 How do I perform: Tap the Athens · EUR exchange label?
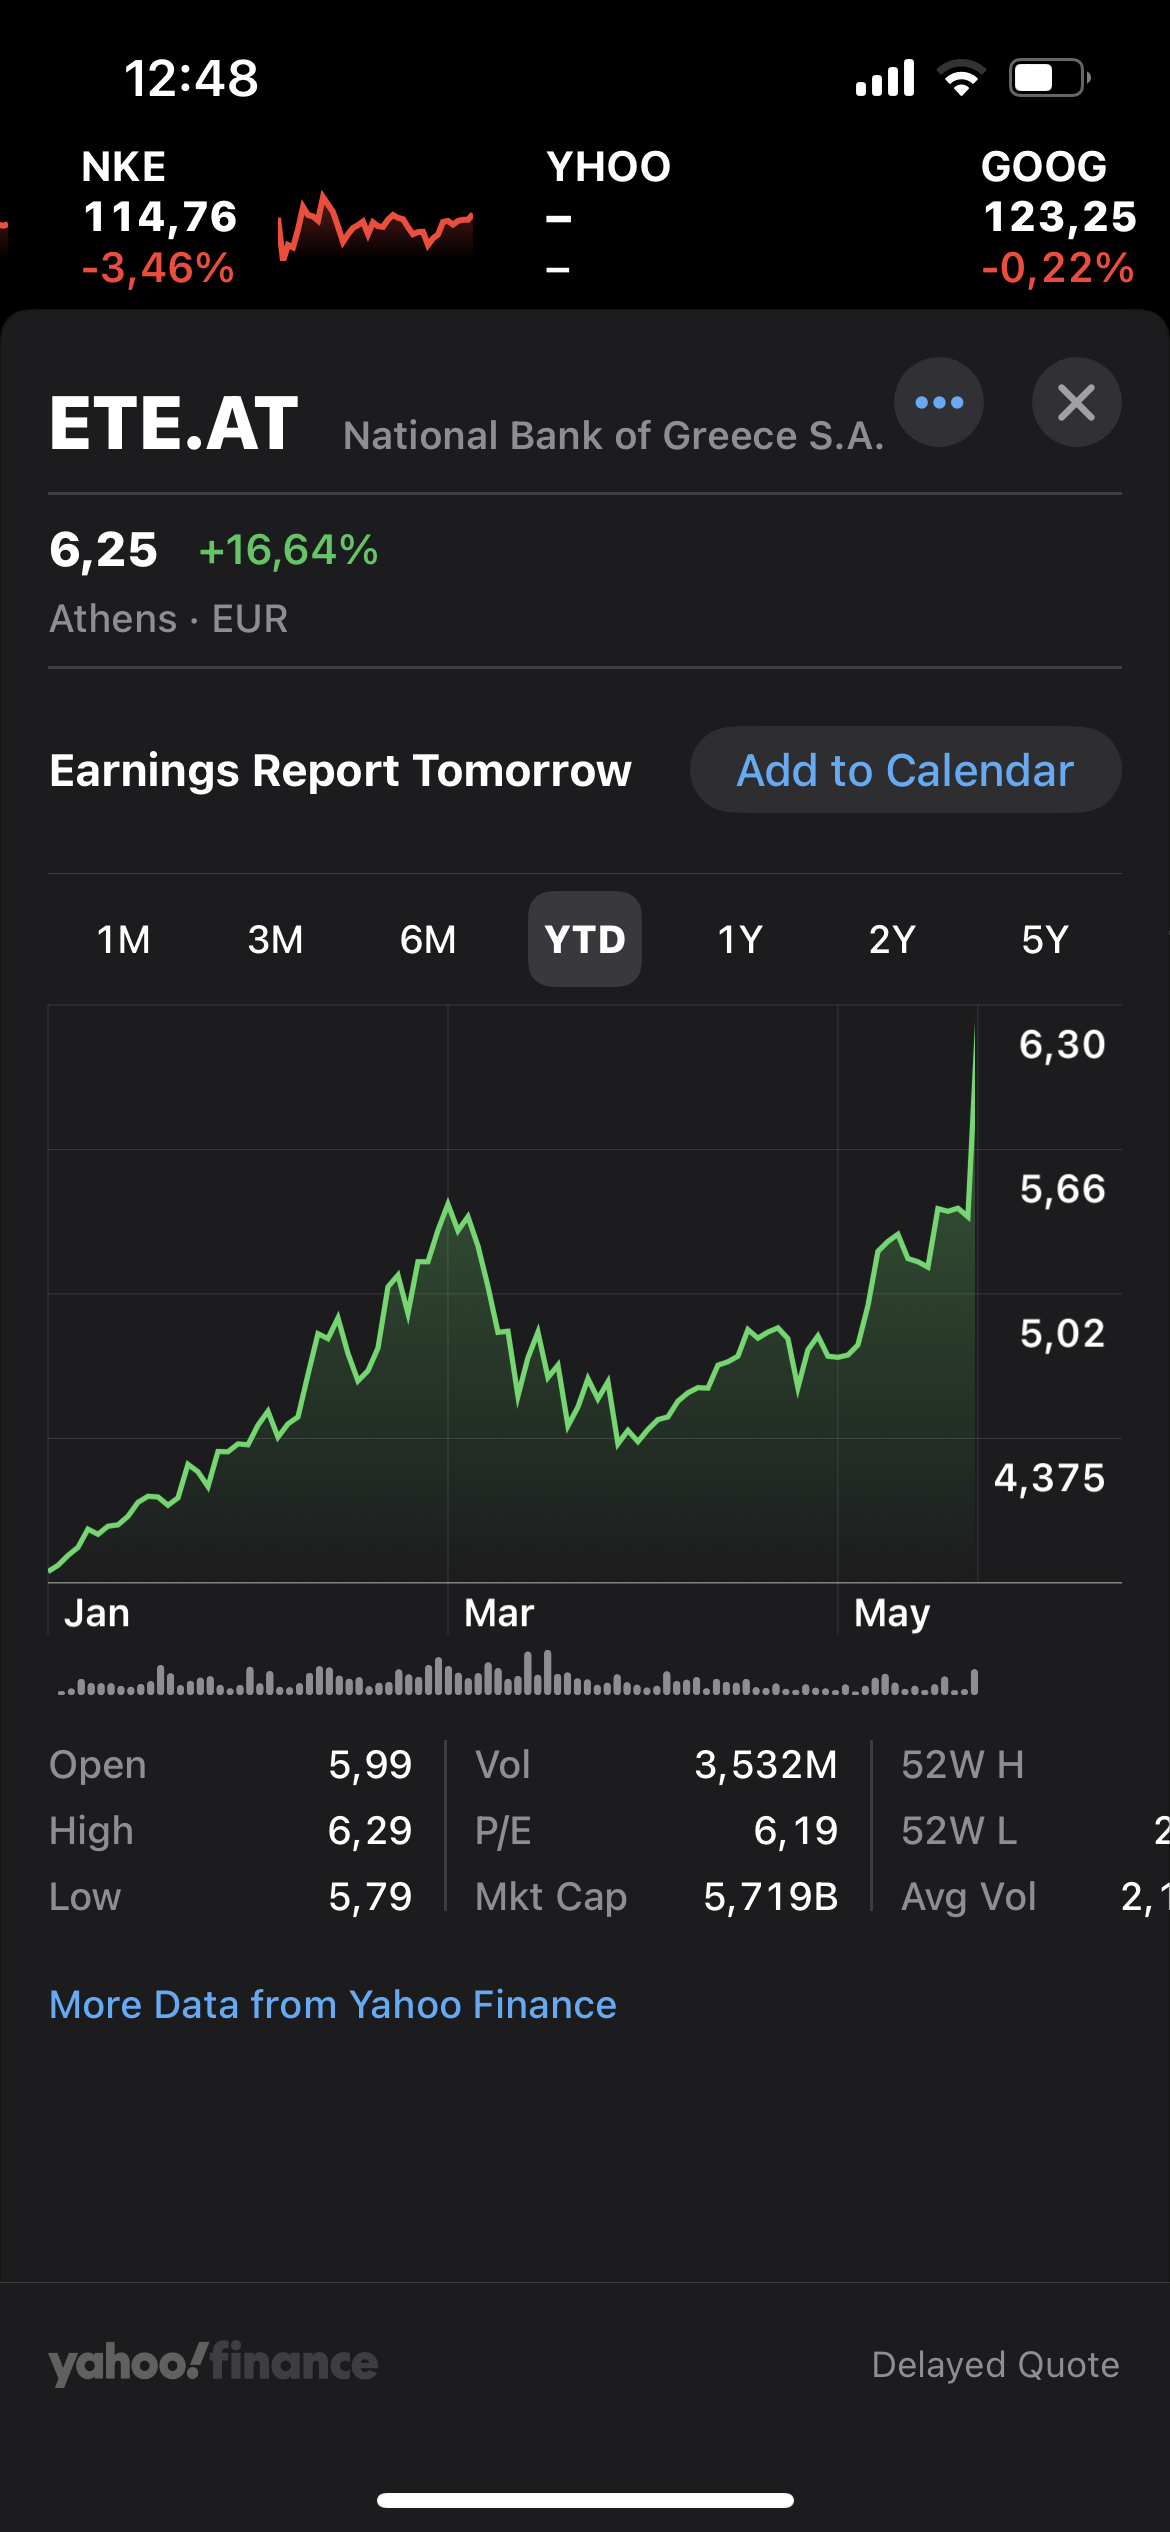coord(169,619)
